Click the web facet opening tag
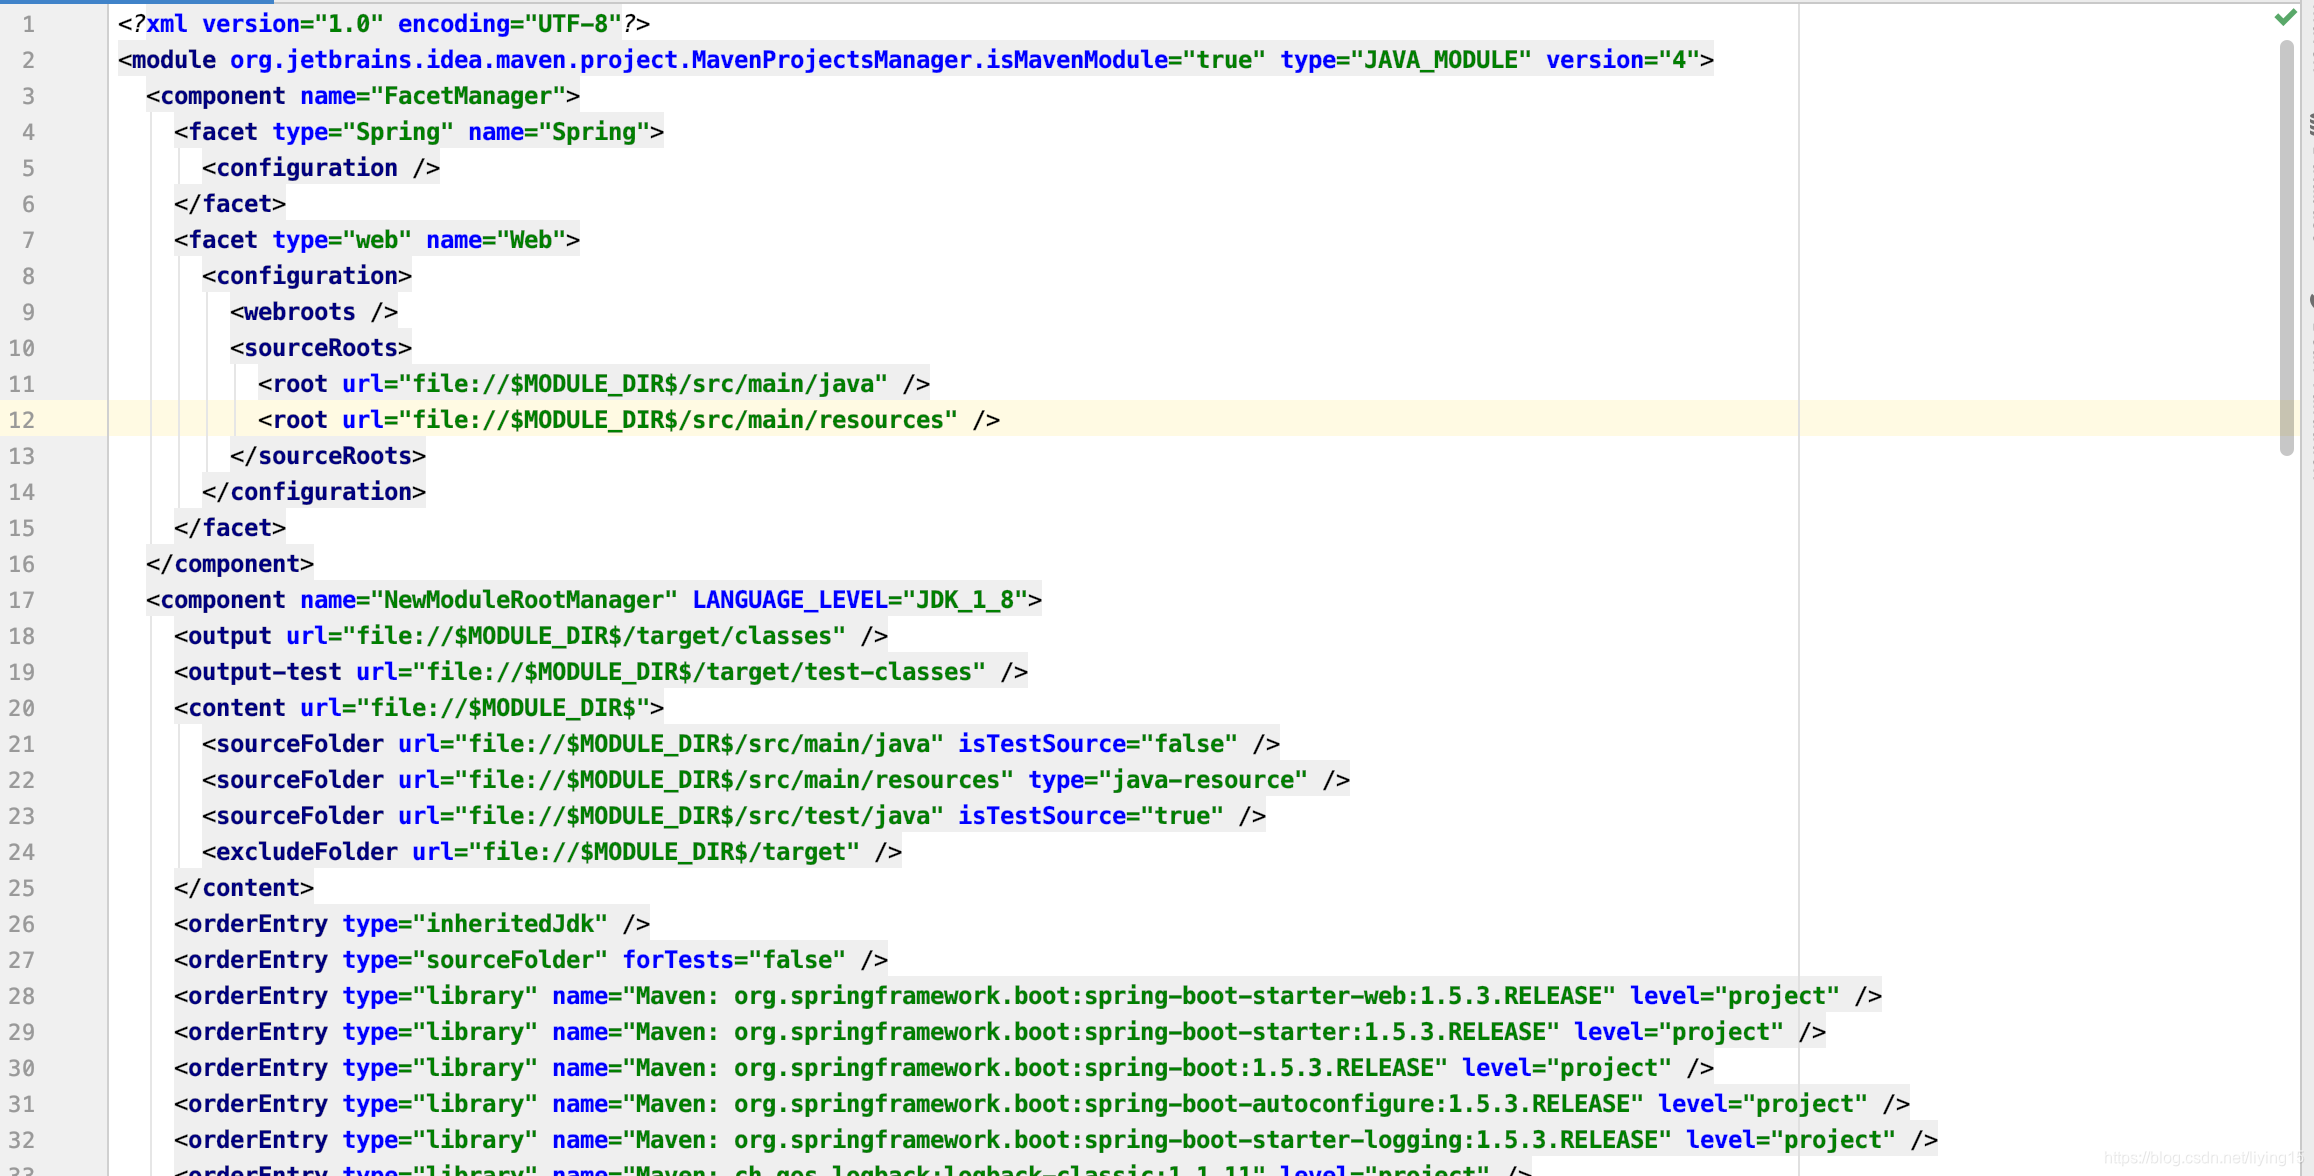The height and width of the screenshot is (1176, 2314). coord(377,240)
